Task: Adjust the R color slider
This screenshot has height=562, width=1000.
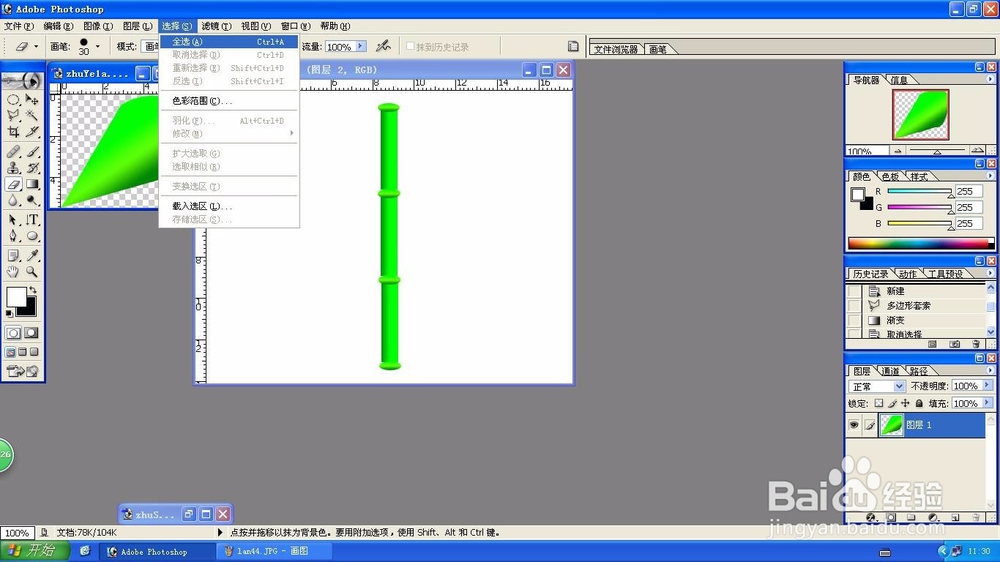Action: click(x=919, y=191)
